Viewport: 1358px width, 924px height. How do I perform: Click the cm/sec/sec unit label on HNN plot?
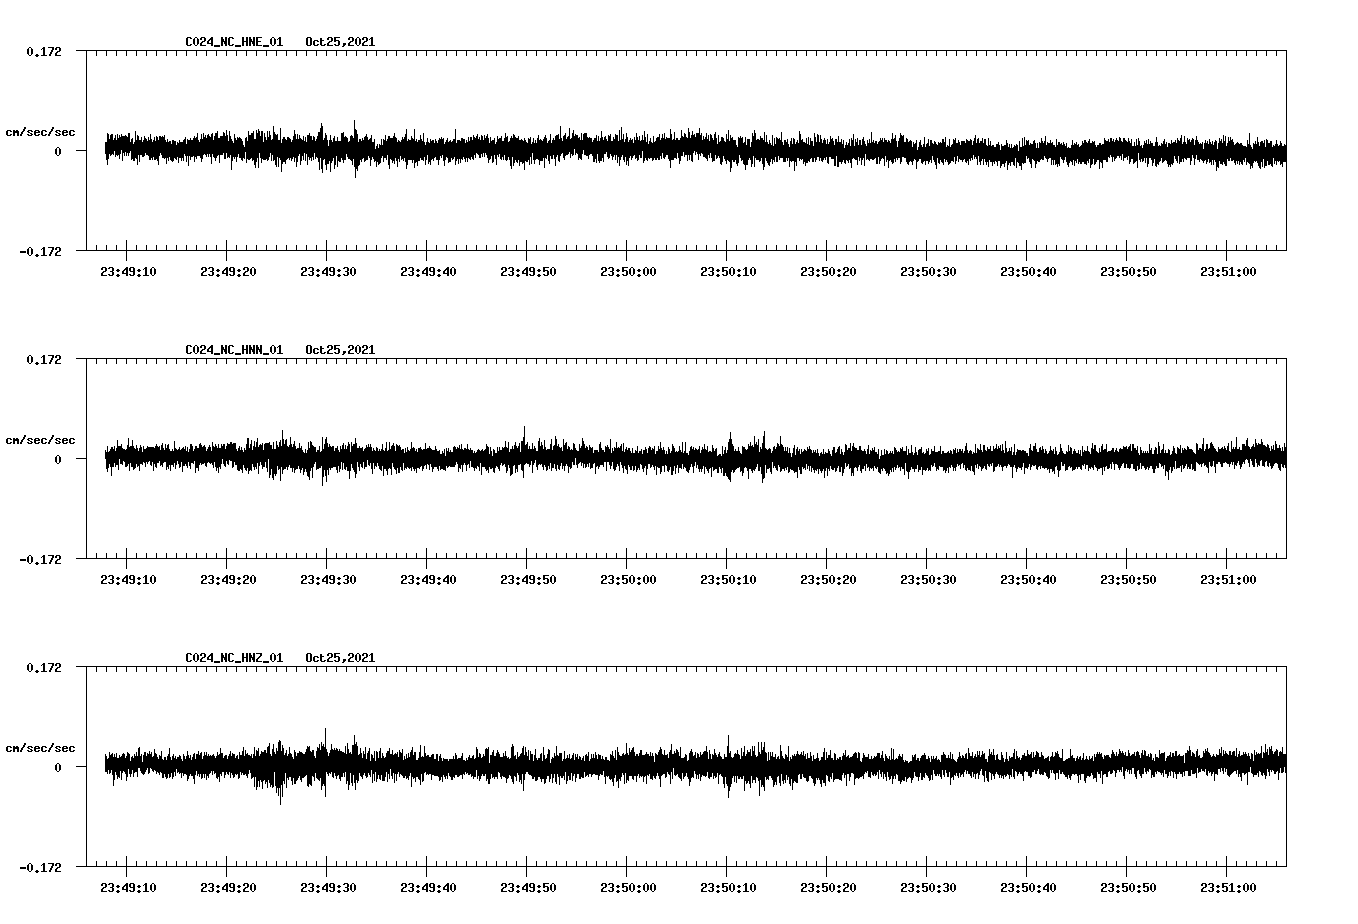[x=40, y=440]
